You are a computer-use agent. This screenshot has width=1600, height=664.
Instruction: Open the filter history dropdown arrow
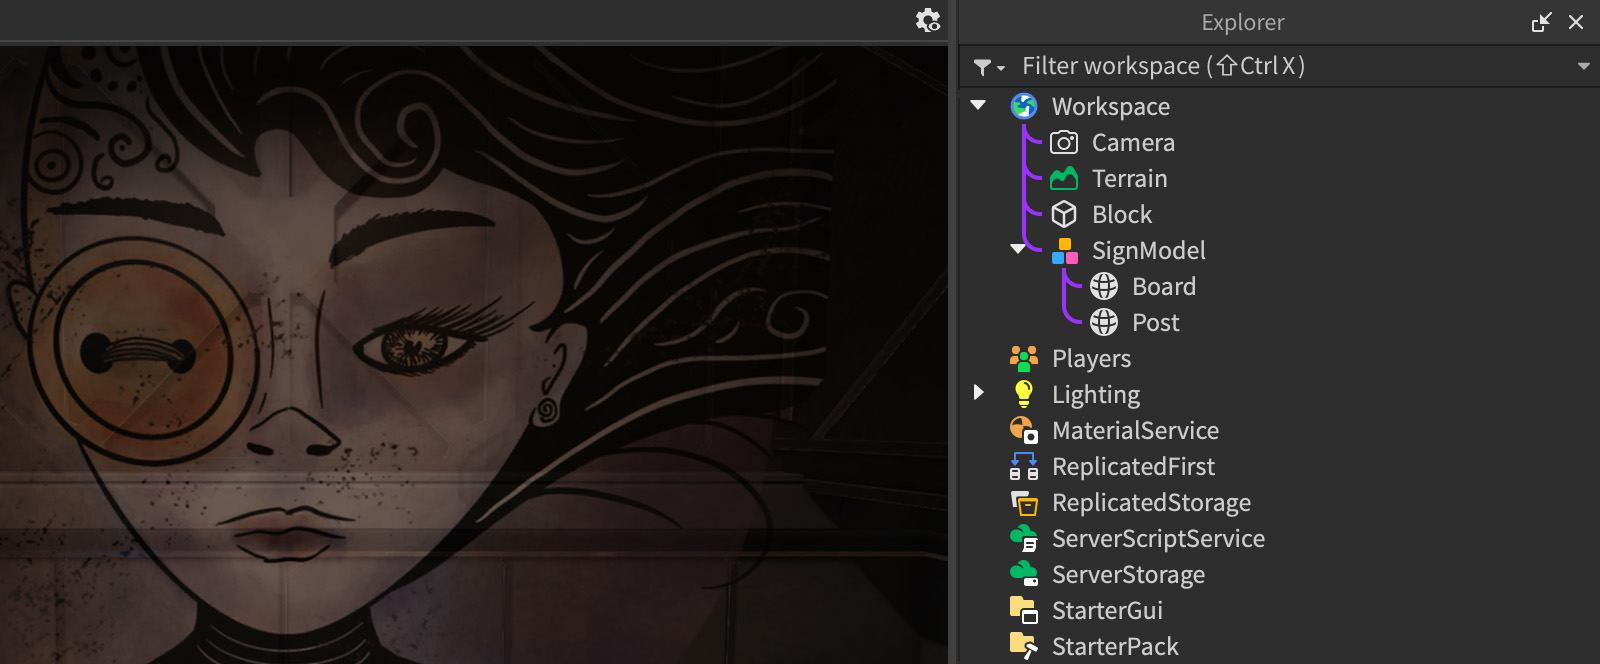tap(1583, 66)
